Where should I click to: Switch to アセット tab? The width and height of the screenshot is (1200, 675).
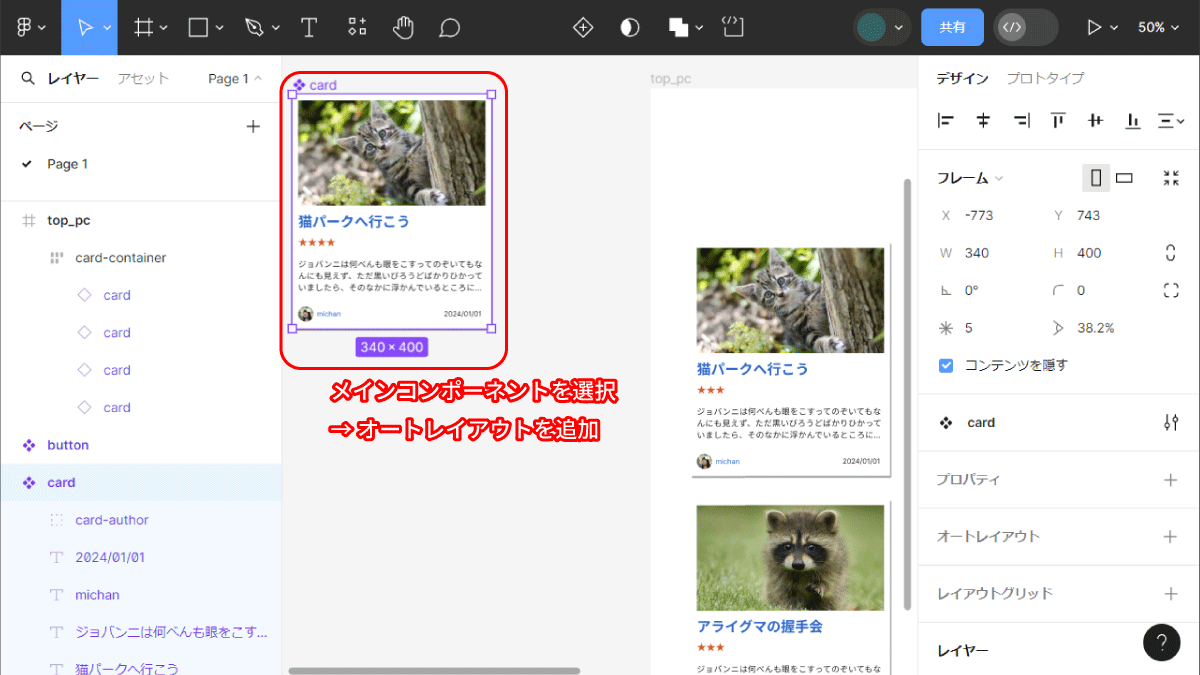(143, 78)
